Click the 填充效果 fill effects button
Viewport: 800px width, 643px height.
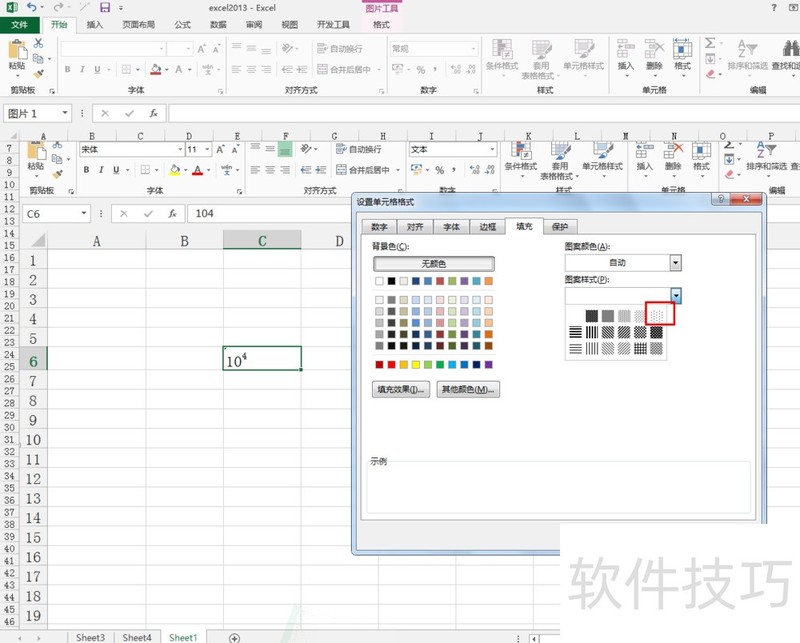tap(401, 389)
